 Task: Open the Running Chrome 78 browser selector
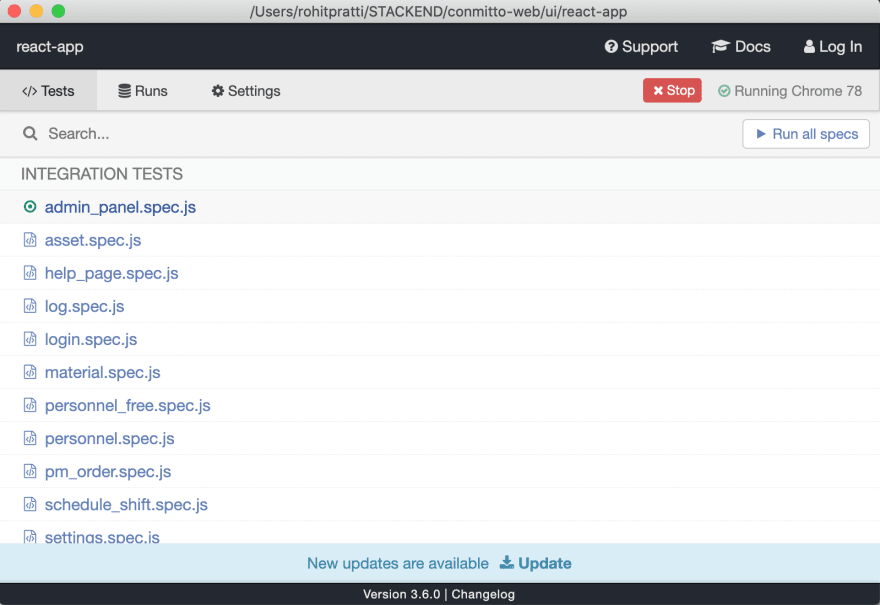[x=790, y=91]
